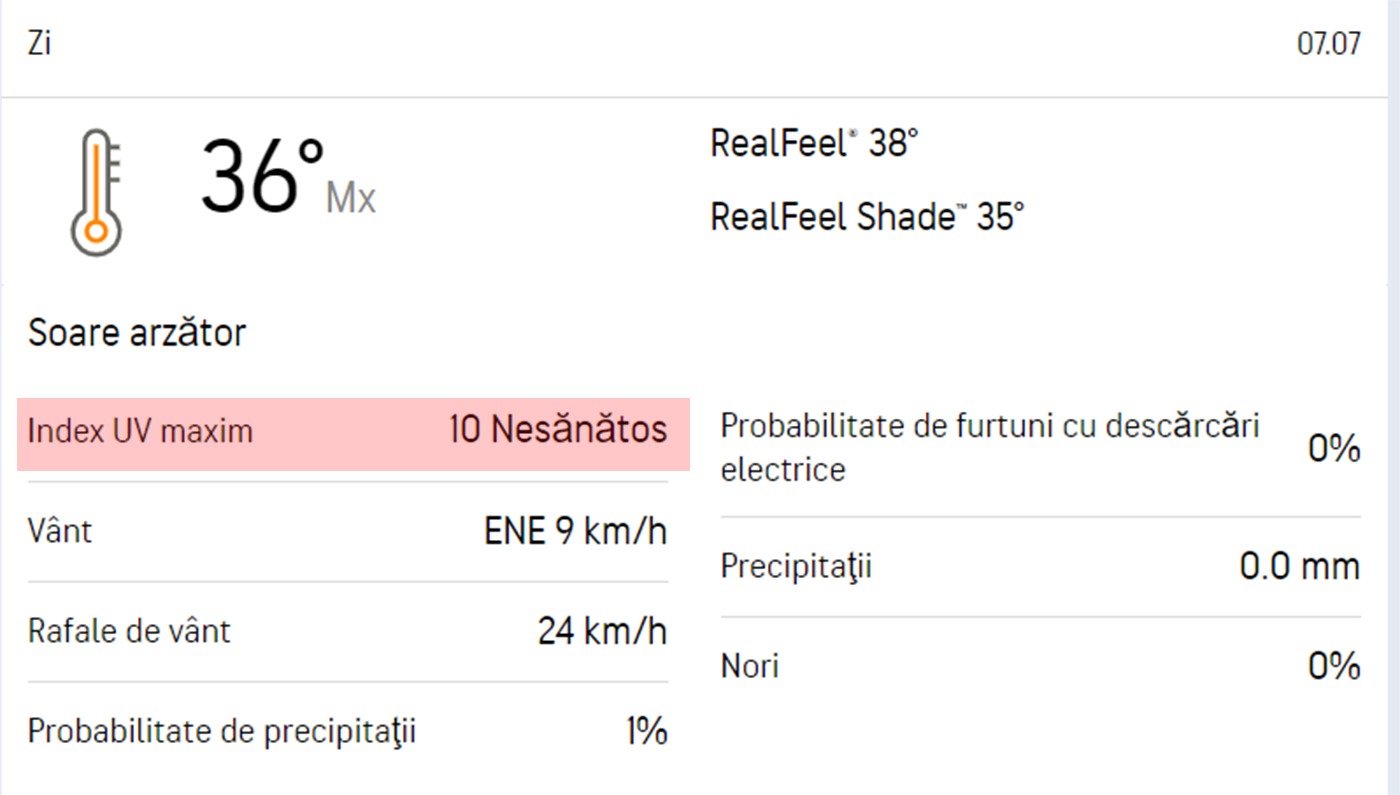Viewport: 1400px width, 795px height.
Task: Click the "Nori" cloud cover label
Action: [x=749, y=666]
